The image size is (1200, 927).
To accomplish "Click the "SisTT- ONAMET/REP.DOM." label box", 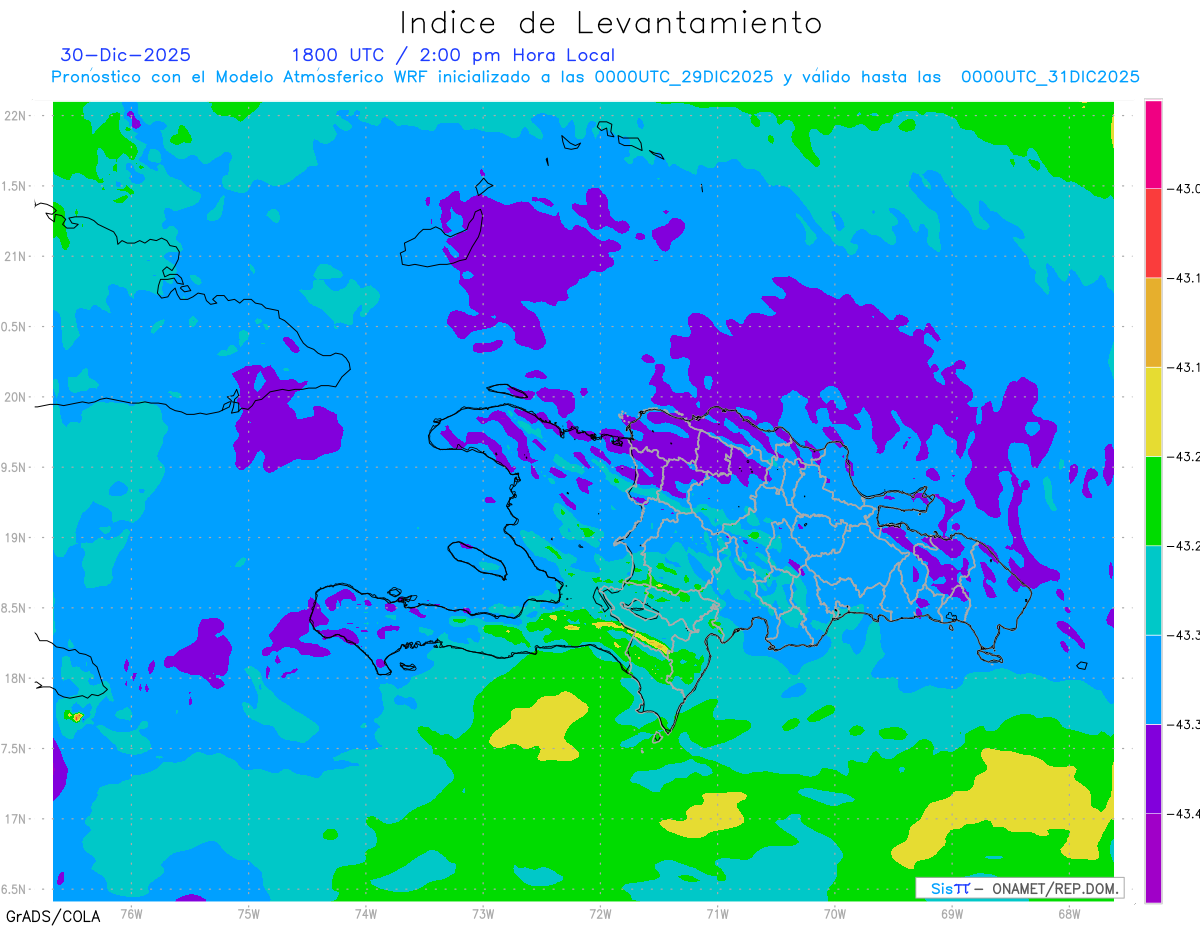I will pos(1019,888).
